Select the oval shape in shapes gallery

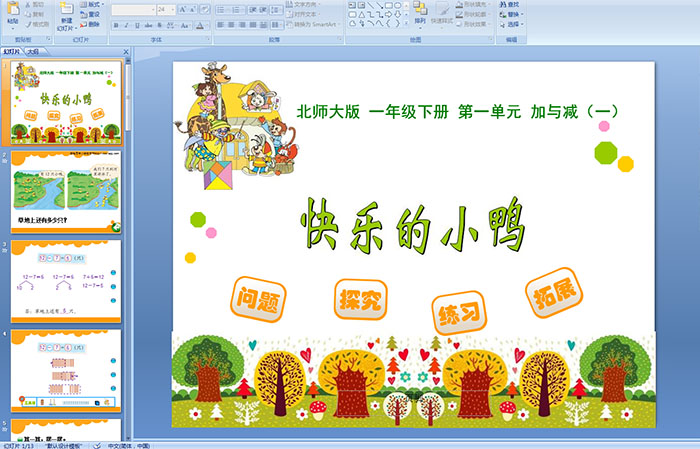(398, 5)
